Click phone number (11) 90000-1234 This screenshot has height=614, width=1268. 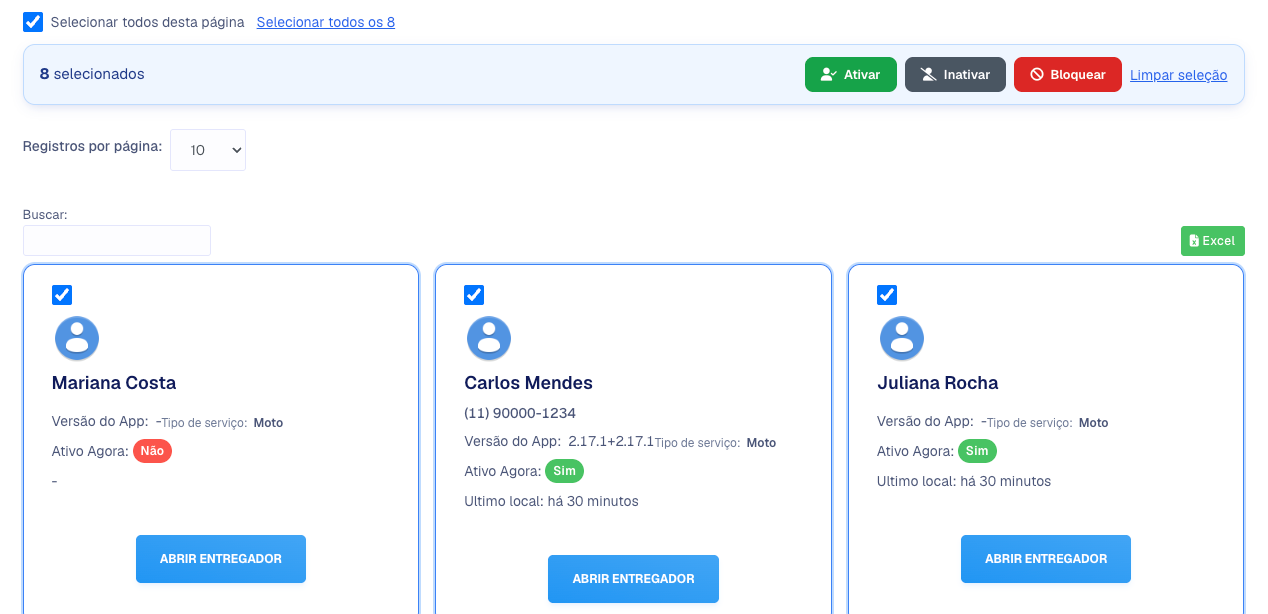520,413
